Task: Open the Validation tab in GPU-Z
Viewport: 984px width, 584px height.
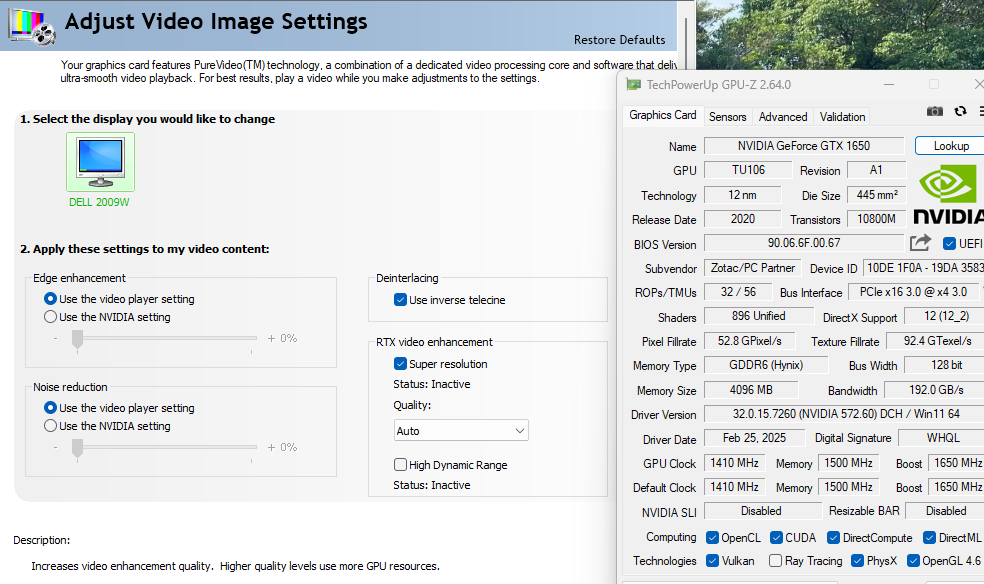Action: 842,117
